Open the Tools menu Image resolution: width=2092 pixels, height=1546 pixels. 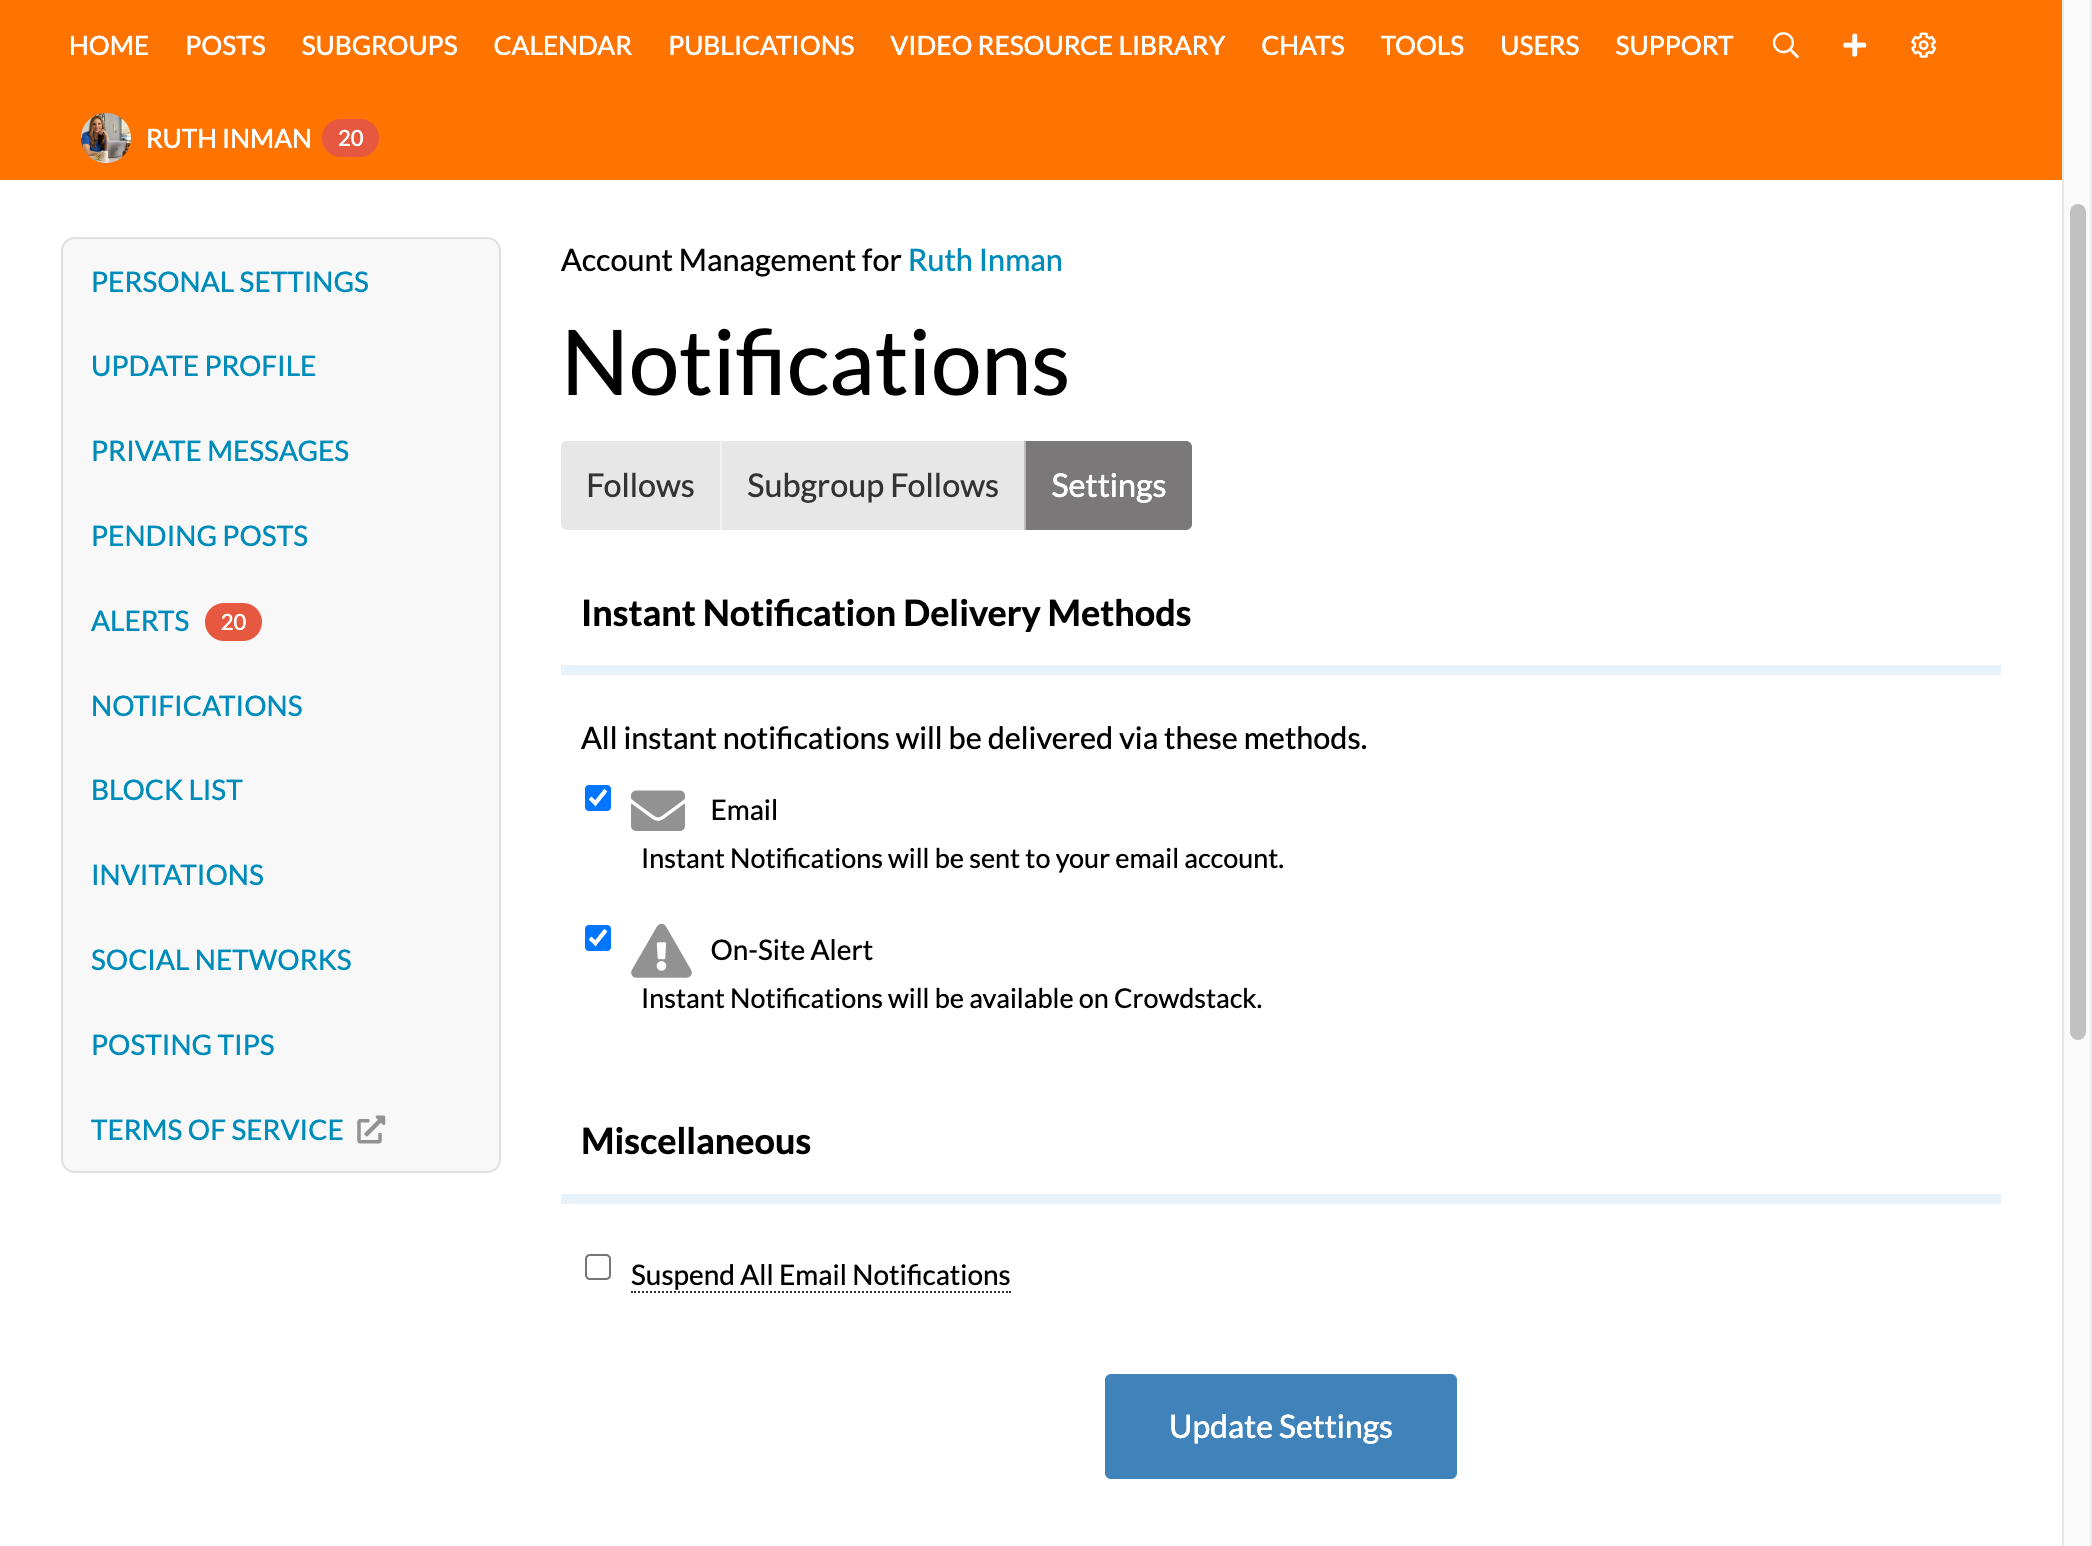point(1422,45)
